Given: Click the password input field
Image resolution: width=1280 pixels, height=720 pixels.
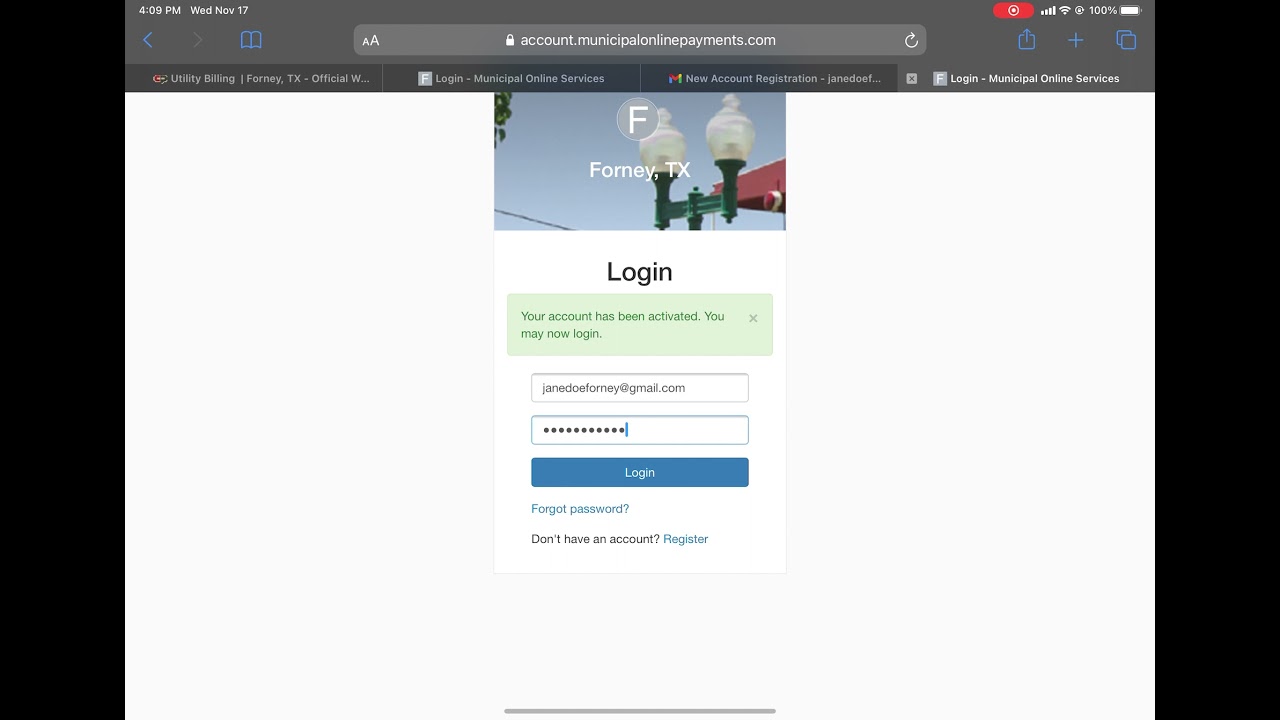Looking at the screenshot, I should click(x=640, y=430).
